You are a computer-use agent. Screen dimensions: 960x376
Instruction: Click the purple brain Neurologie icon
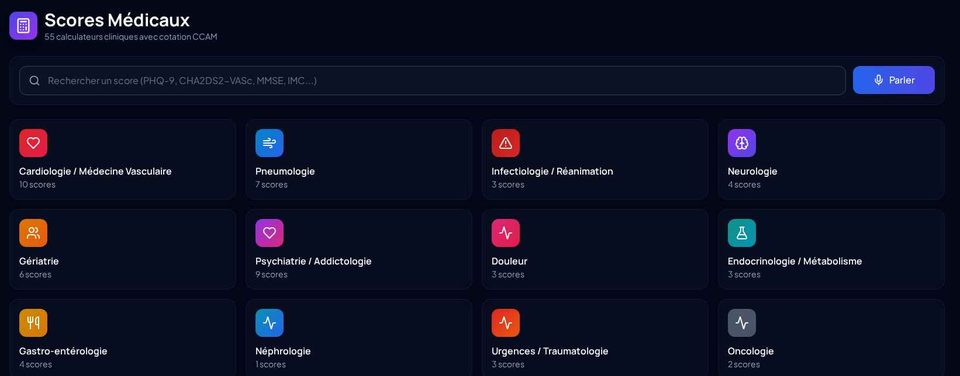[x=742, y=143]
